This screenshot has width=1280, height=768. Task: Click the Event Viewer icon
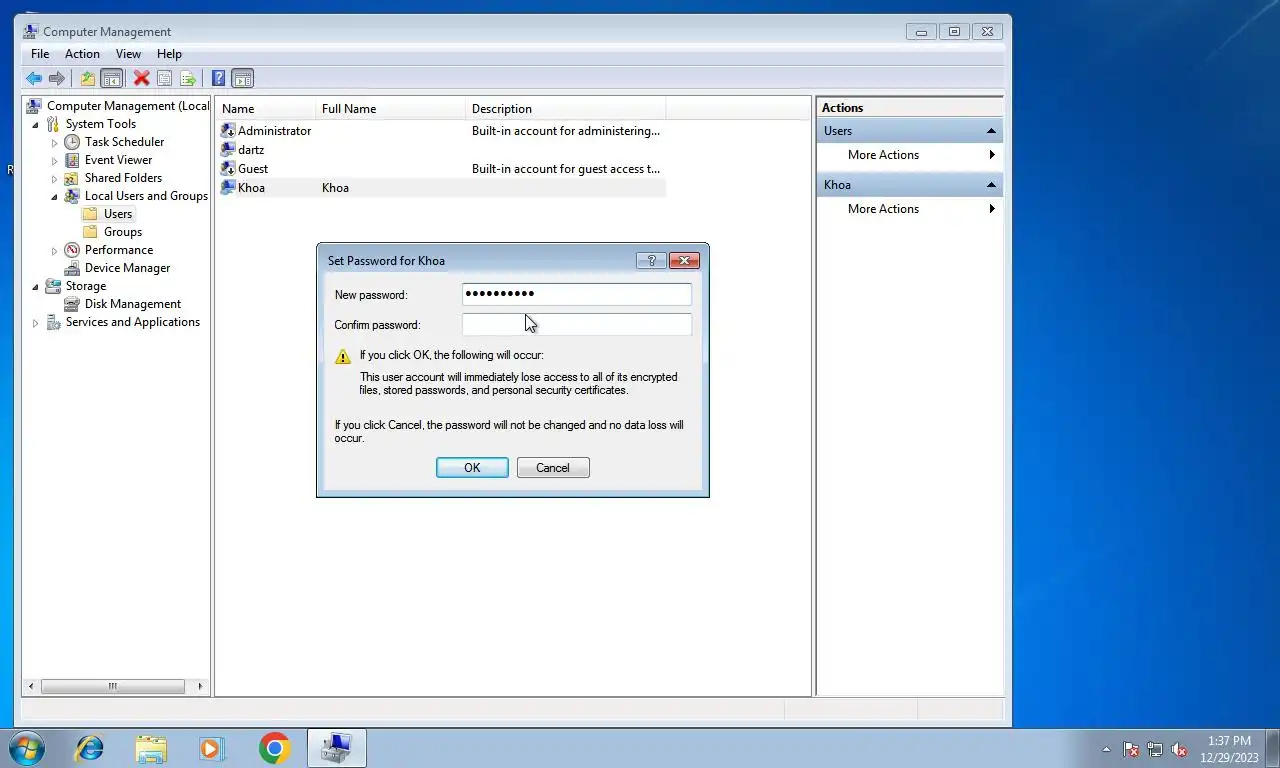tap(72, 160)
